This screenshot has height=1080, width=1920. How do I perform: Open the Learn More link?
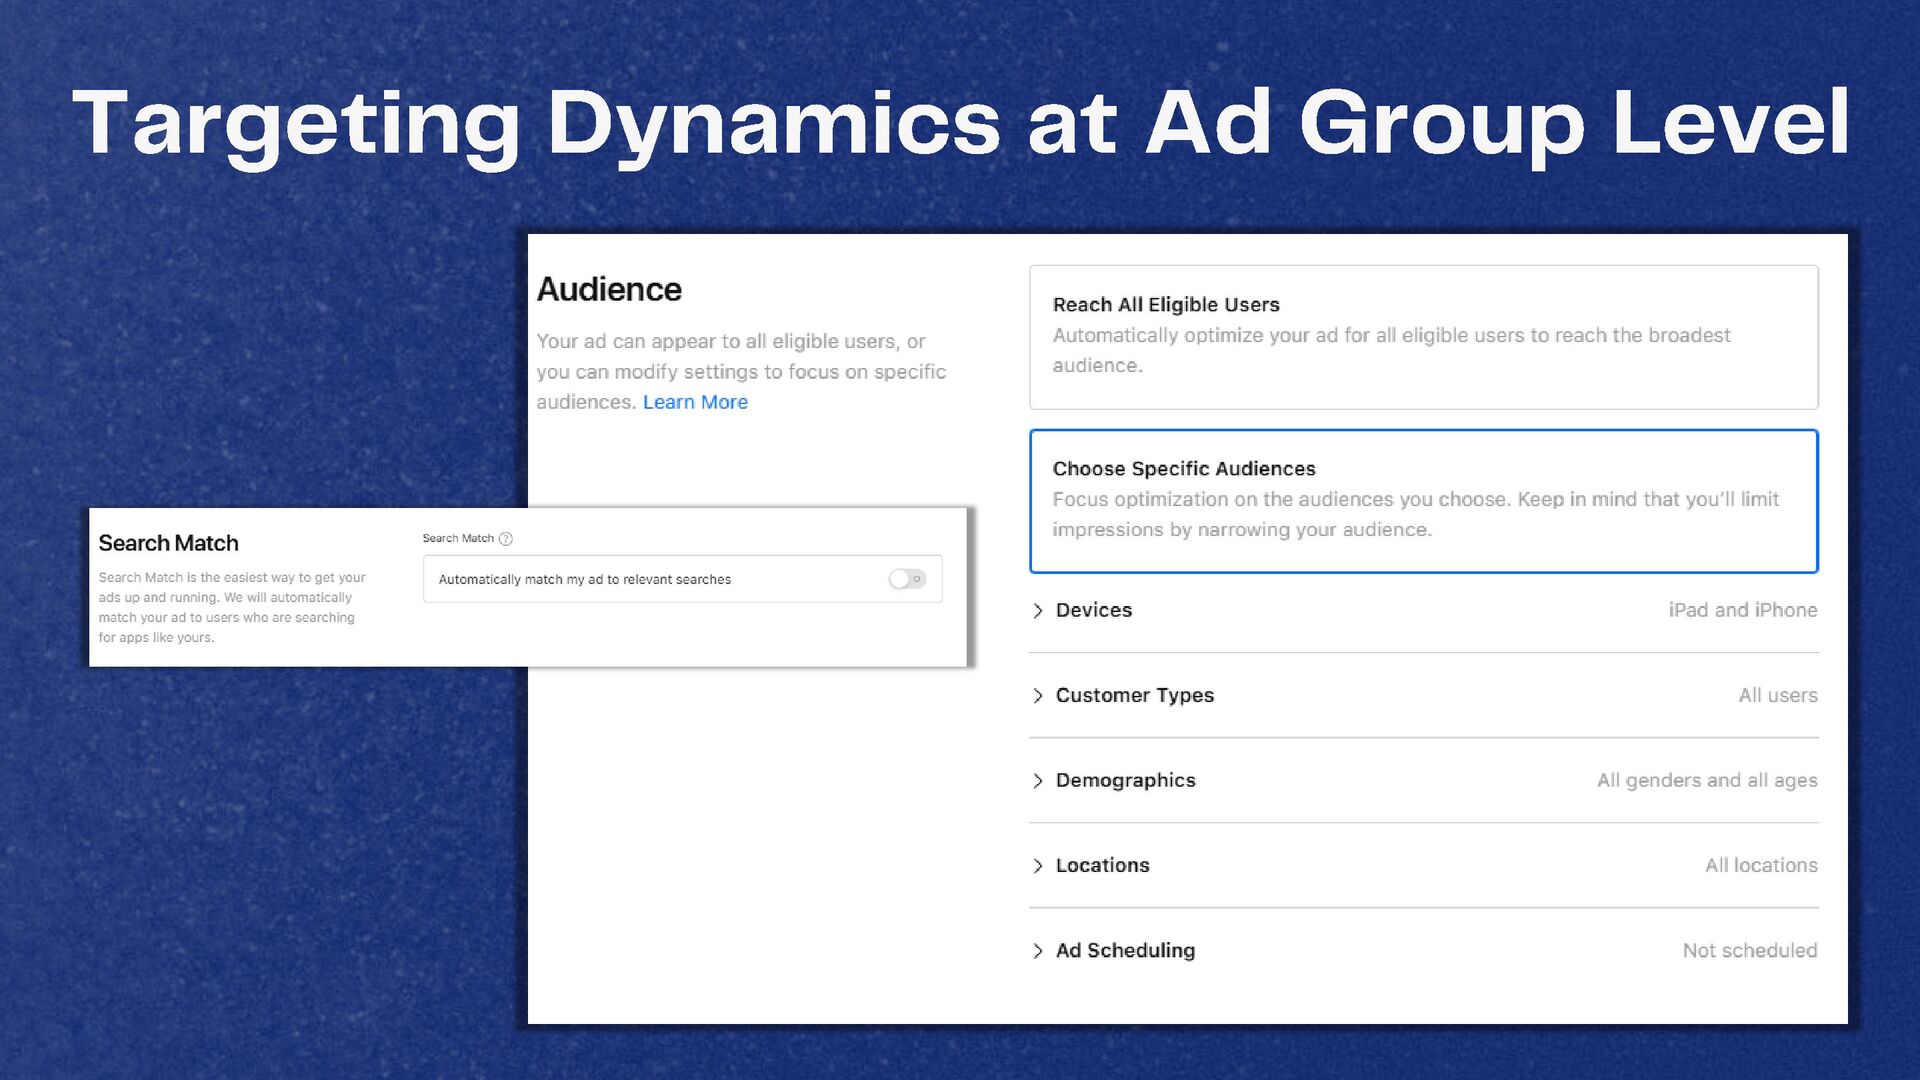tap(695, 402)
